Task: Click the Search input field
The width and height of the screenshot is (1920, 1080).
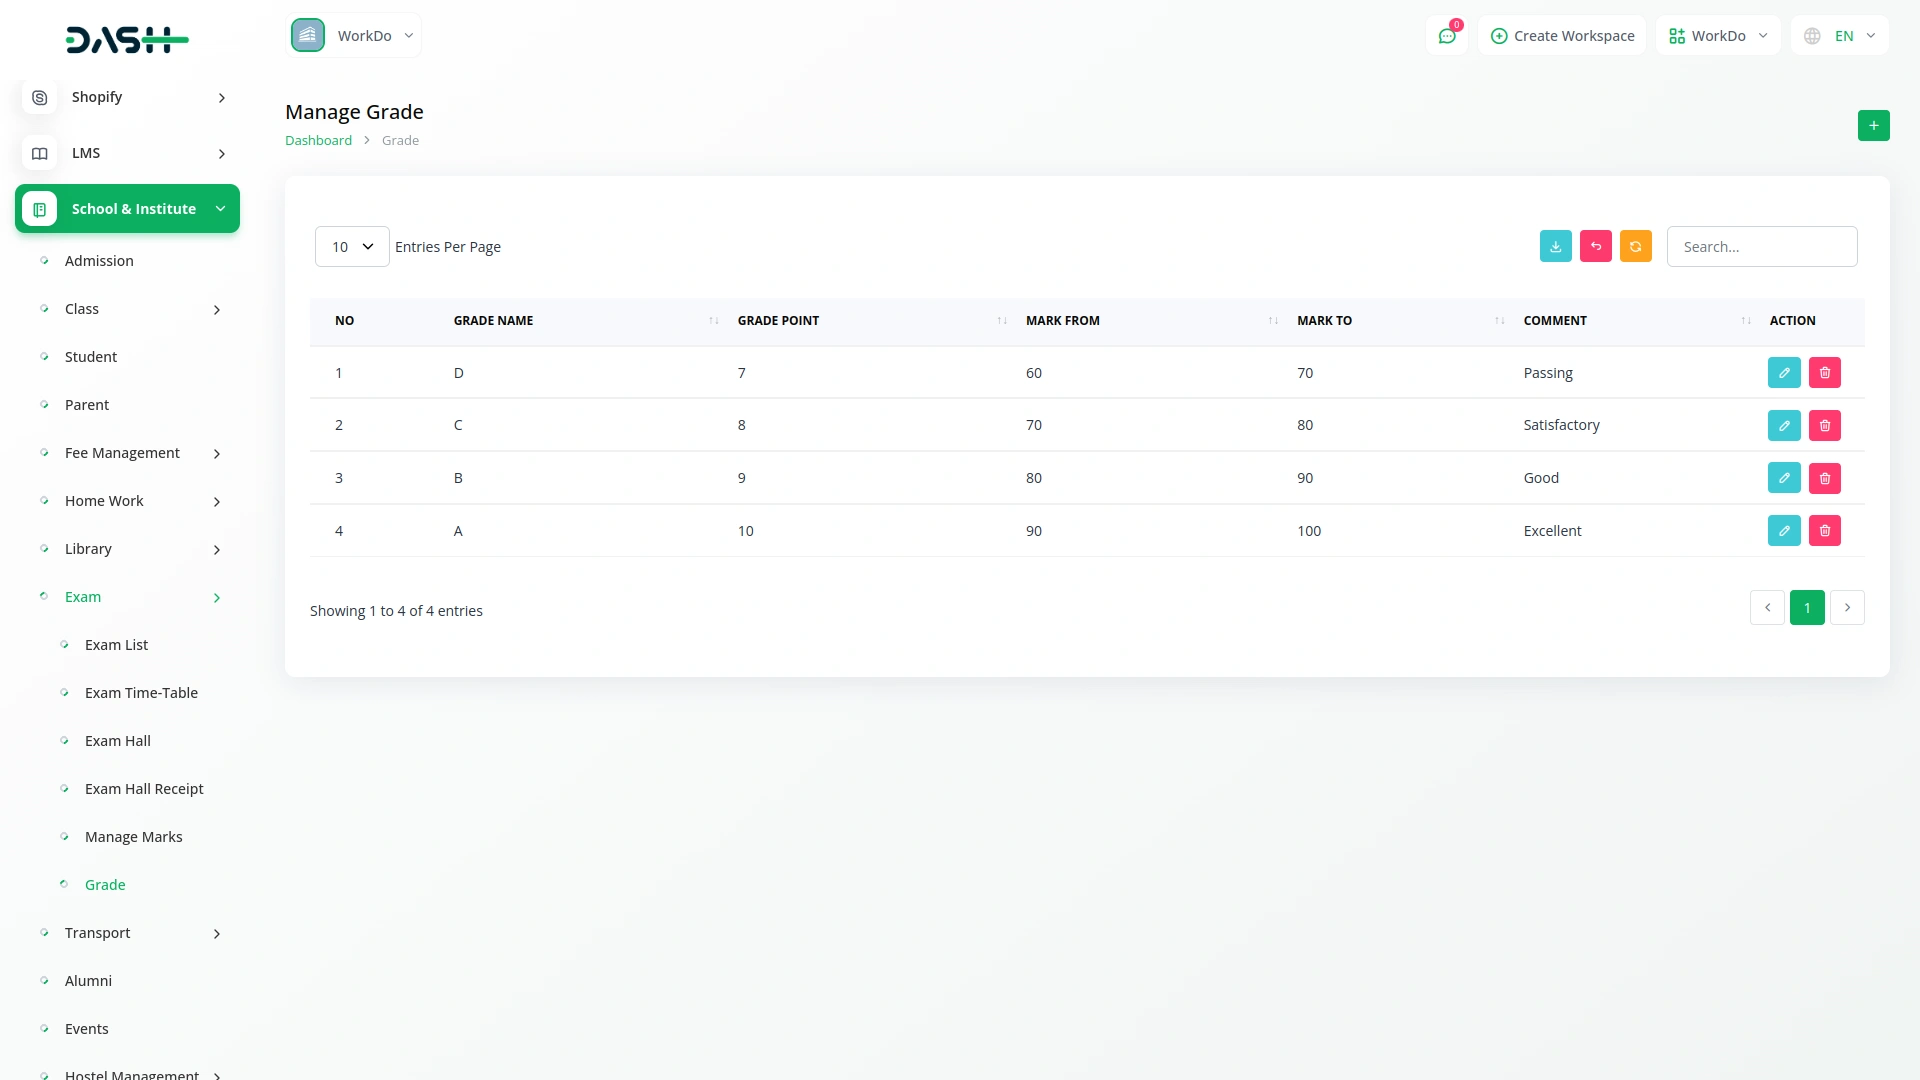Action: [1761, 247]
